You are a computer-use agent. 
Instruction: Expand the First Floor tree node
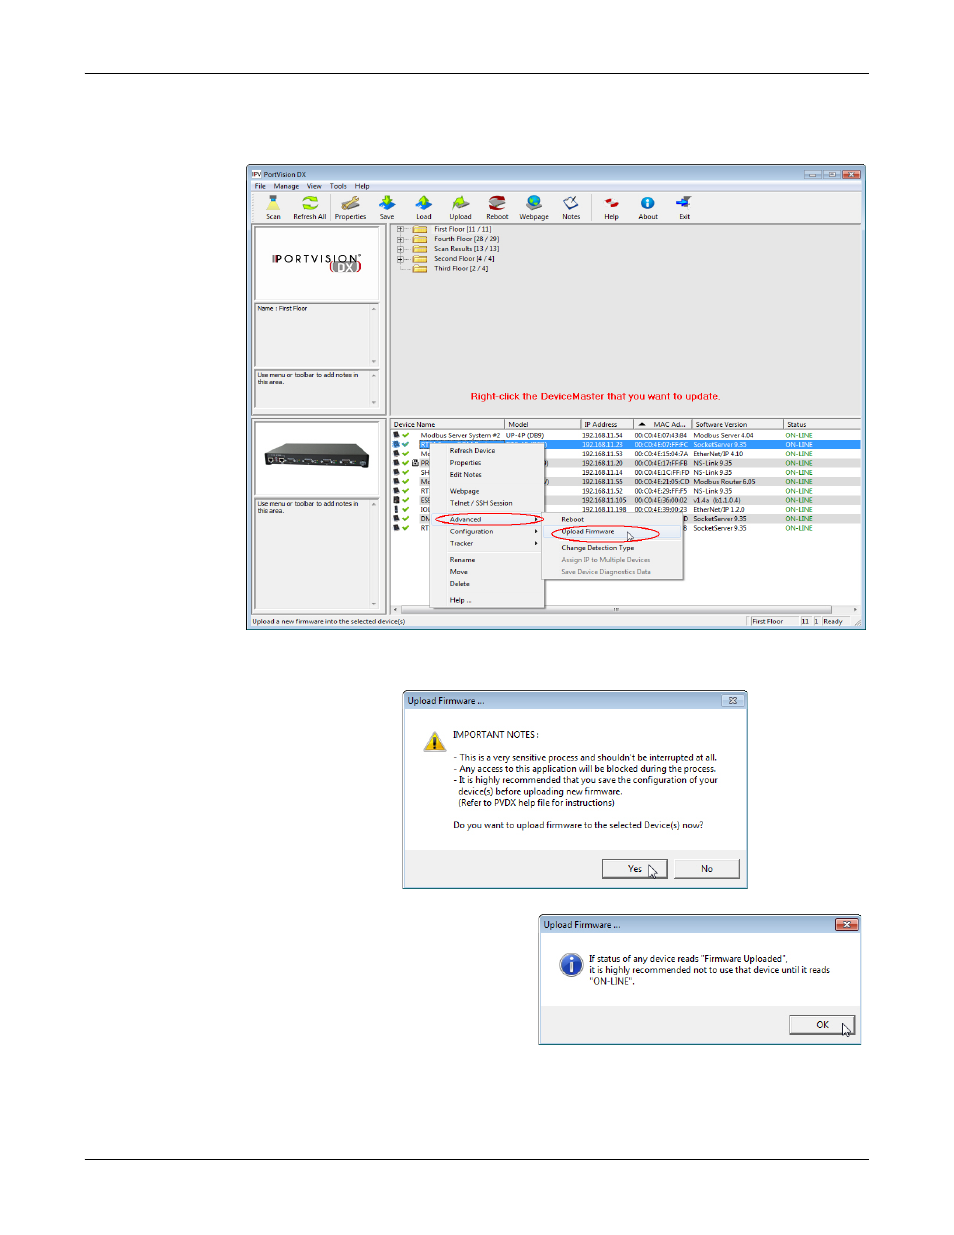click(400, 229)
